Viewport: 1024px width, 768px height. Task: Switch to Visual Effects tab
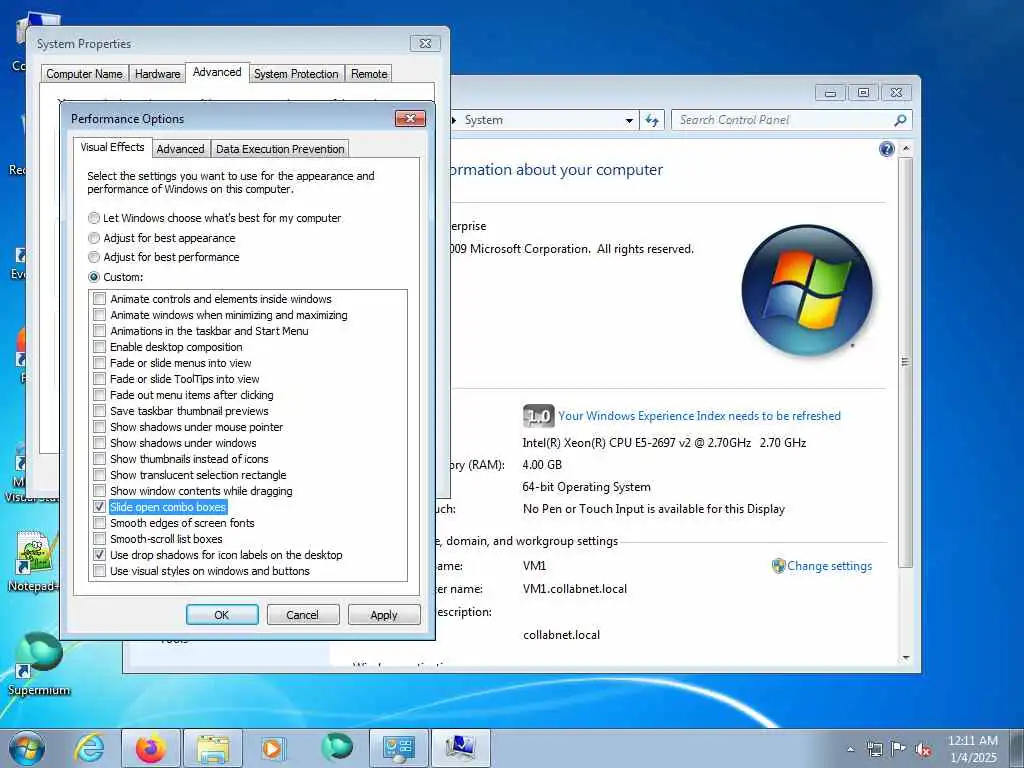click(112, 148)
